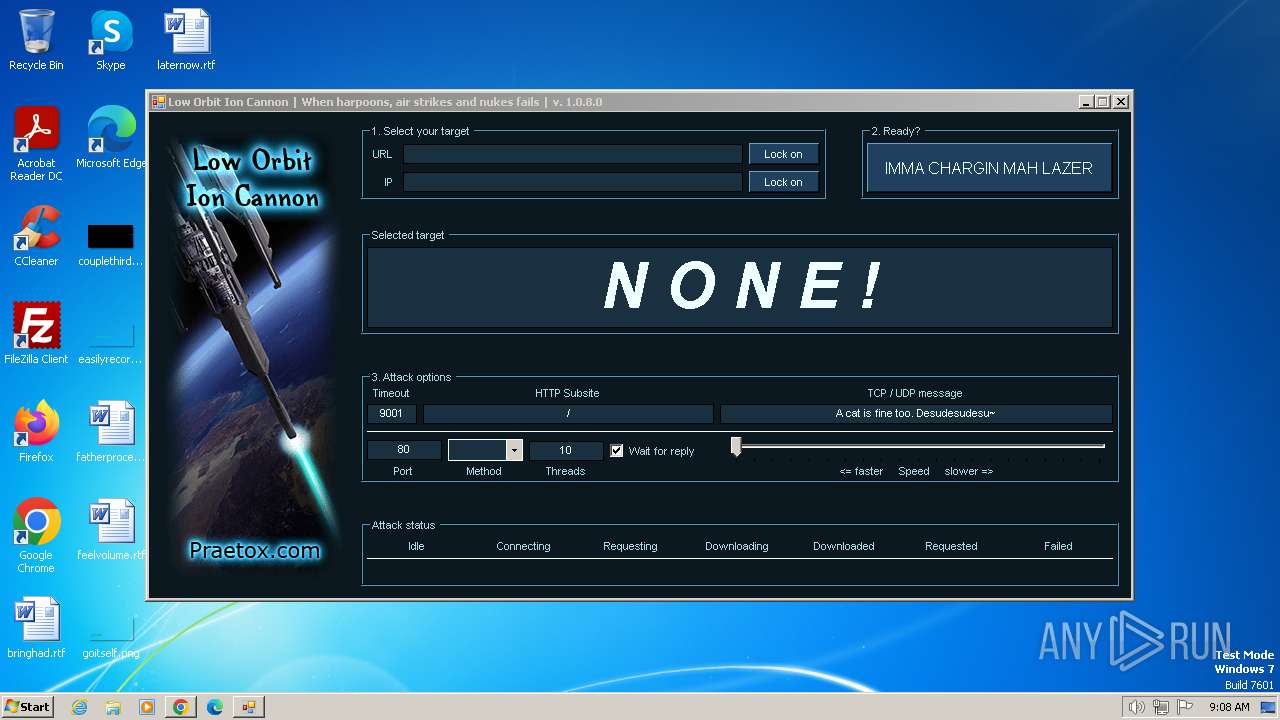Image resolution: width=1280 pixels, height=720 pixels.
Task: Select the laternow.rtf desktop file
Action: [x=186, y=40]
